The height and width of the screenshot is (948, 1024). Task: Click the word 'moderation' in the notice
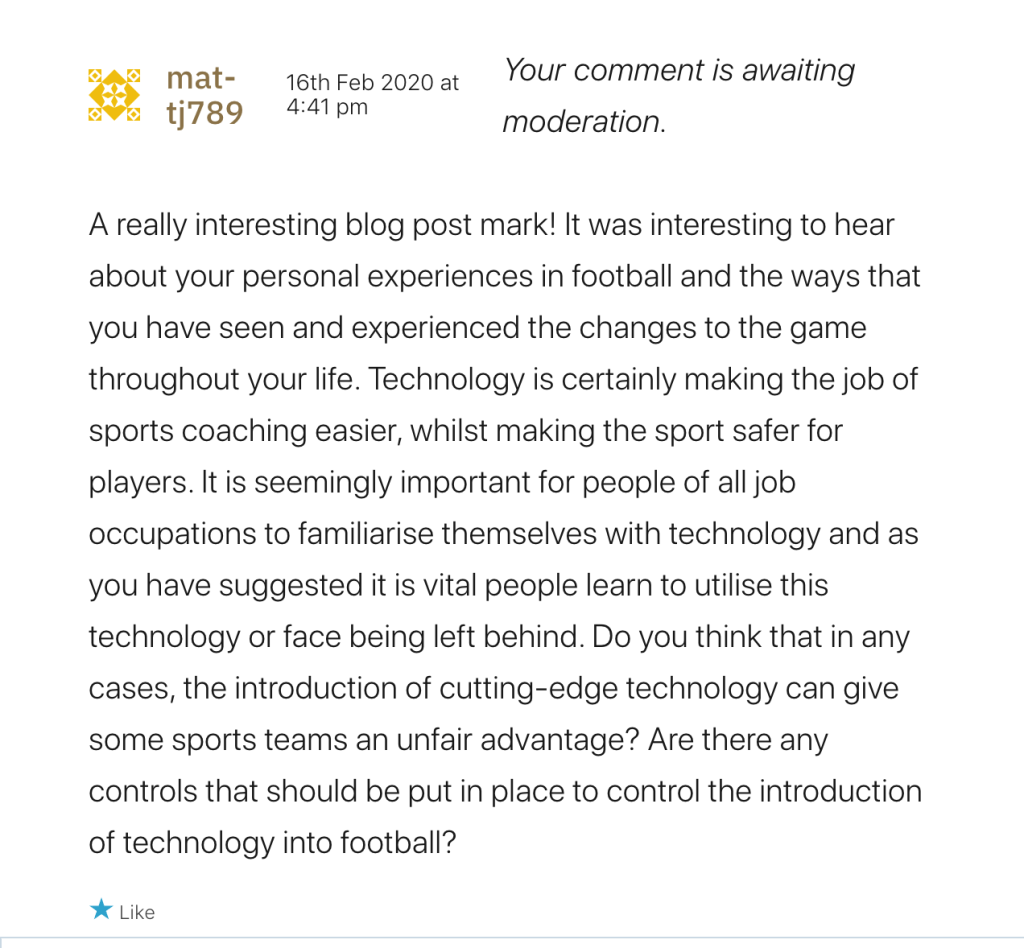(x=581, y=122)
